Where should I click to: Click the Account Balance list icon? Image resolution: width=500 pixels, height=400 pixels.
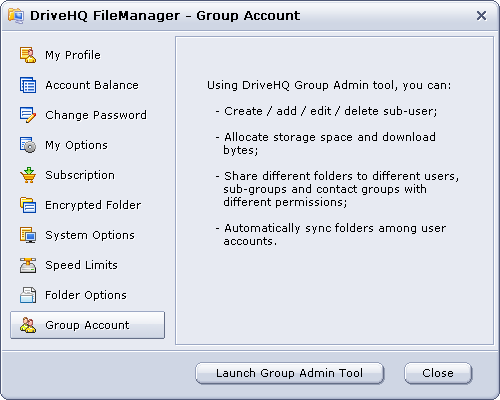pos(28,85)
